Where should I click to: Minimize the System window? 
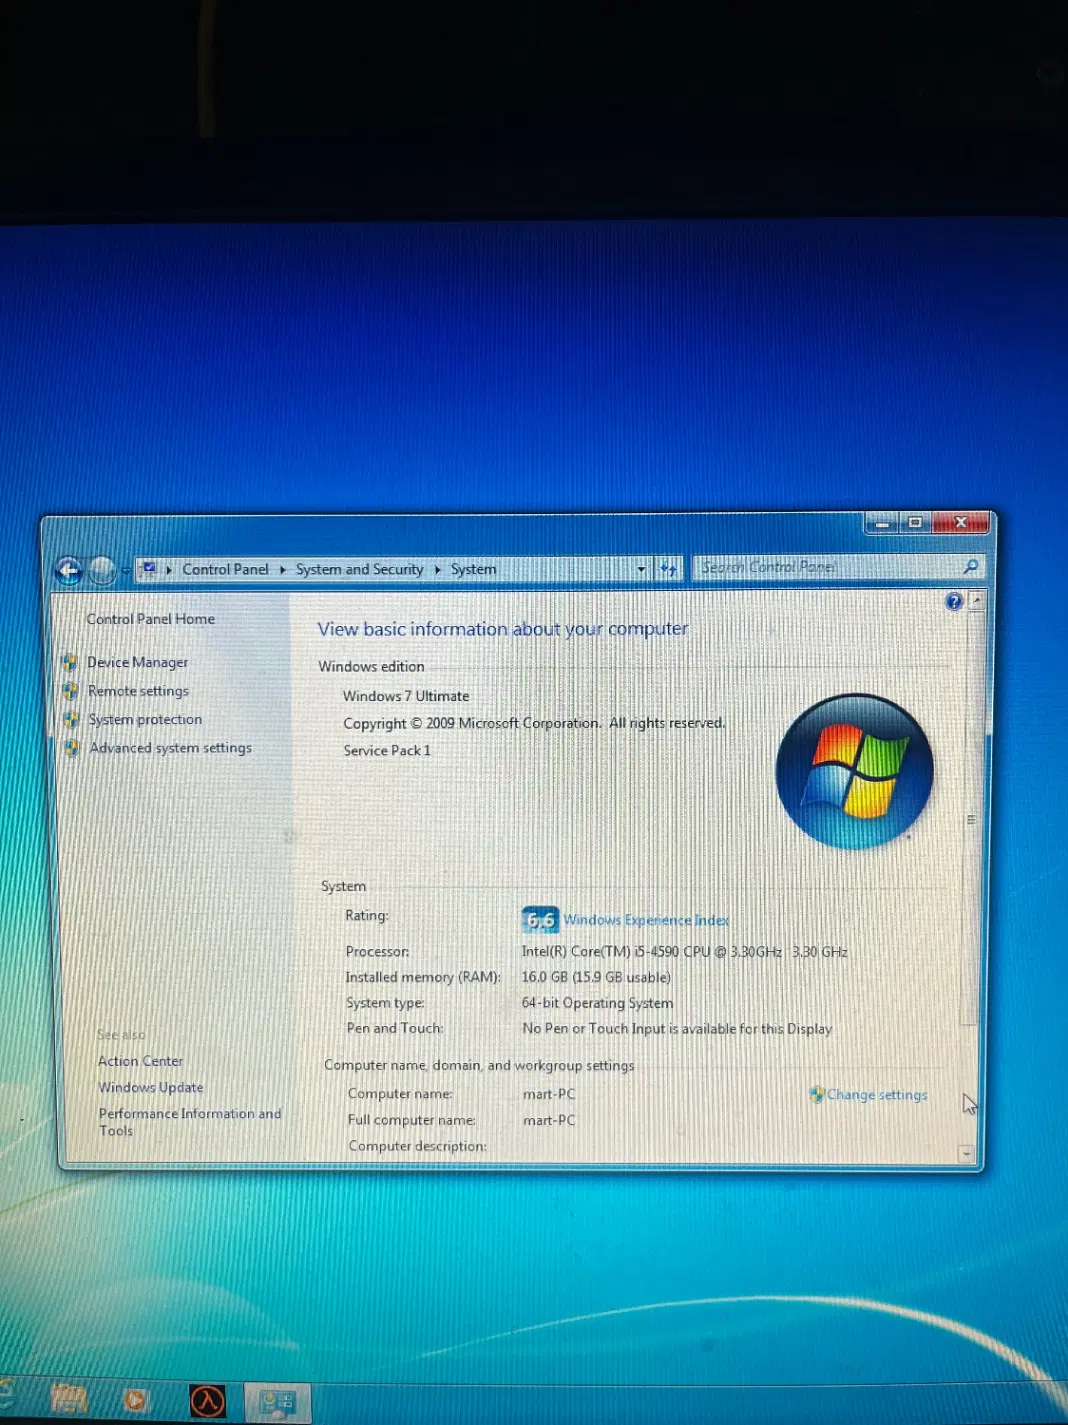coord(882,523)
